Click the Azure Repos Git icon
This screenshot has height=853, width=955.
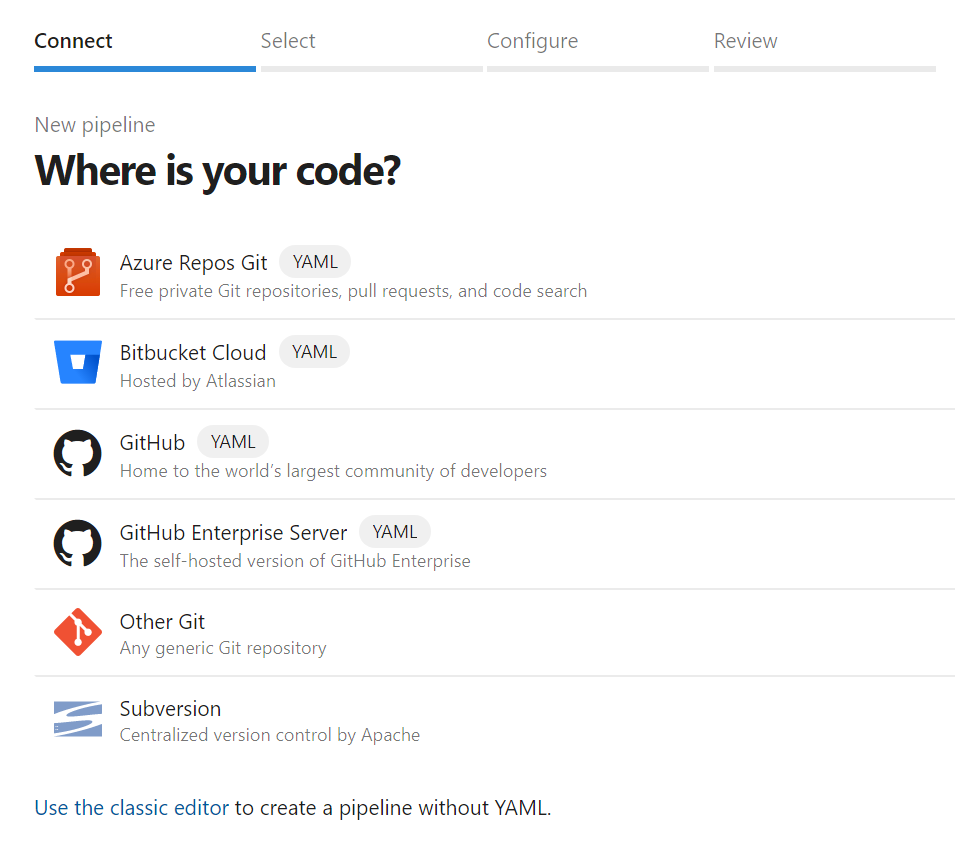pyautogui.click(x=78, y=273)
